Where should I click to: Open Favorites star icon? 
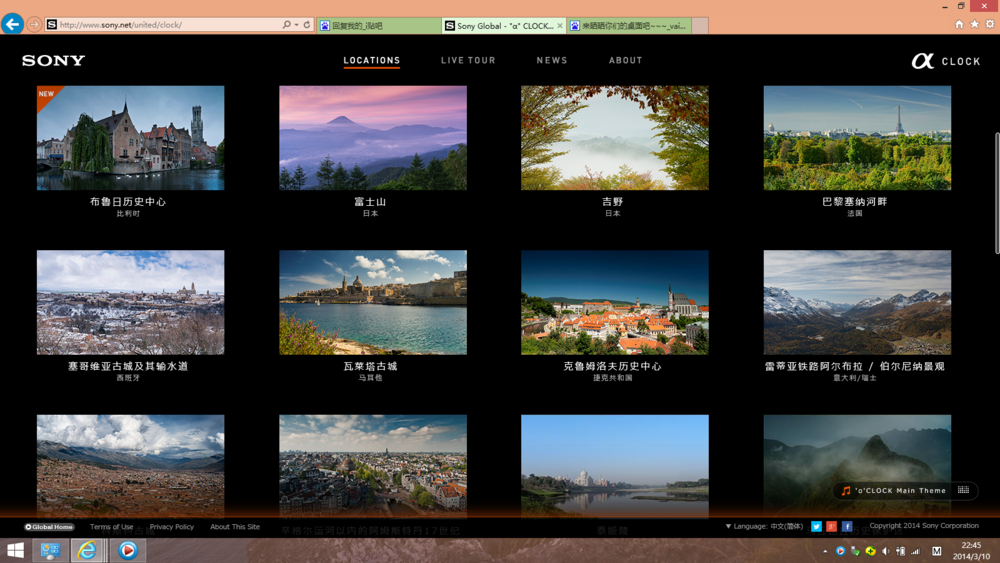click(x=974, y=24)
